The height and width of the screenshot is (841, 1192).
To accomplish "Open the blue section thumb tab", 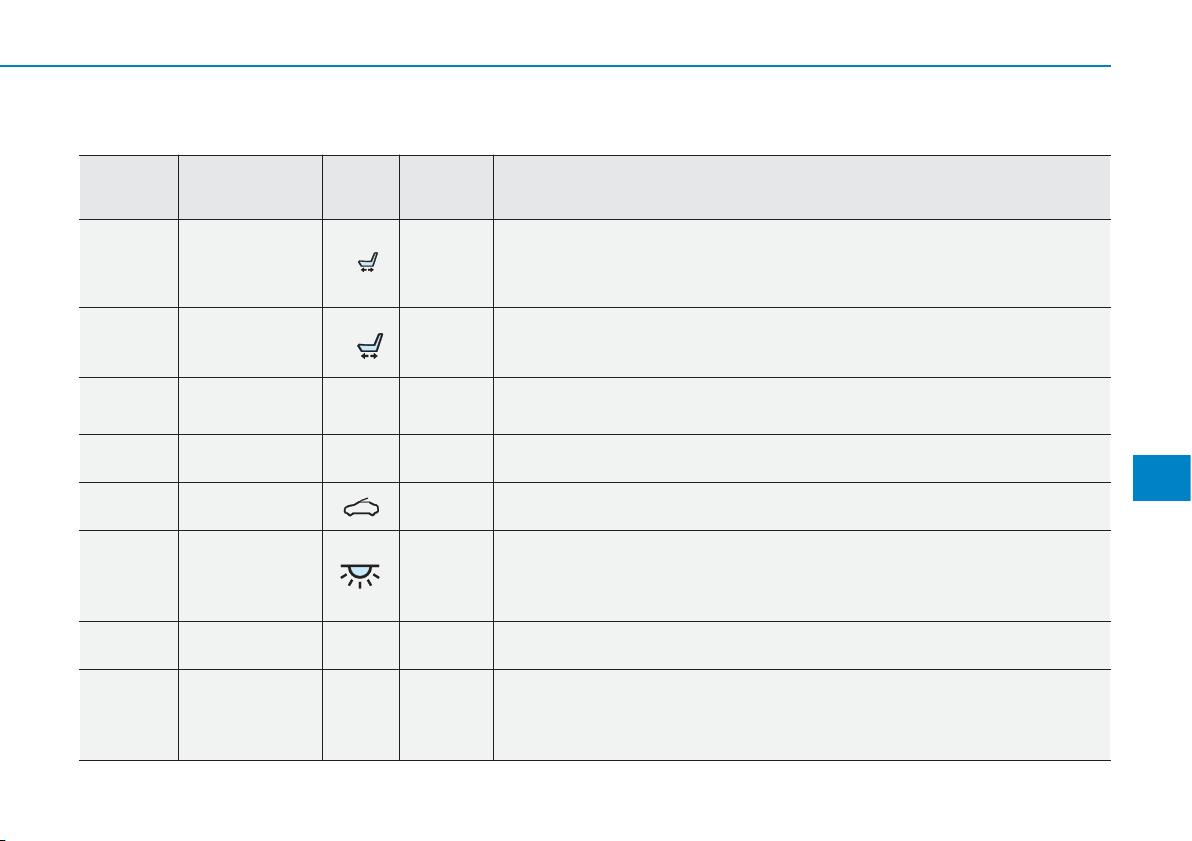I will pos(1162,478).
